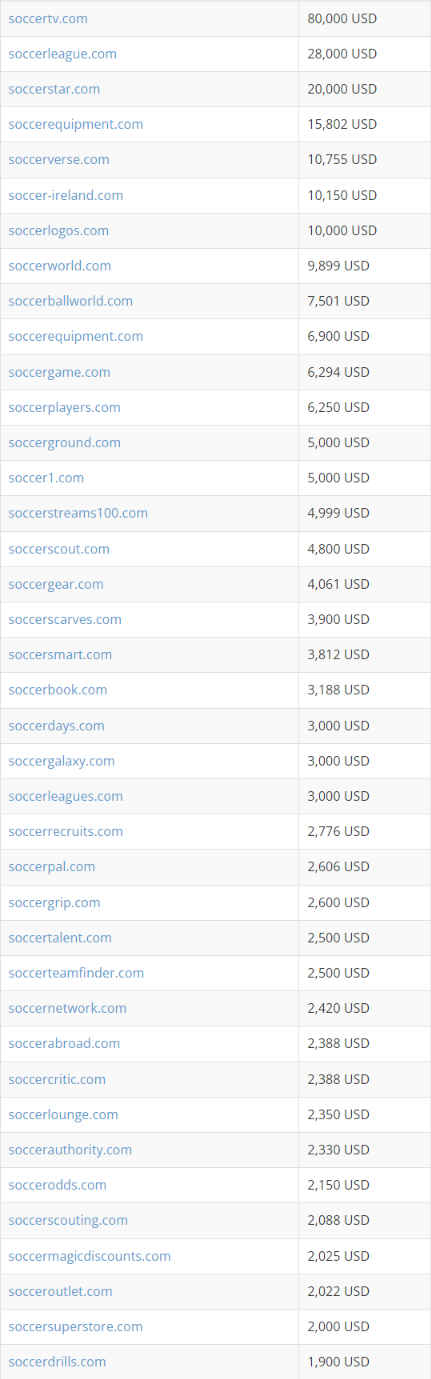
Task: Visit the soccerstreams100.com link
Action: [78, 513]
